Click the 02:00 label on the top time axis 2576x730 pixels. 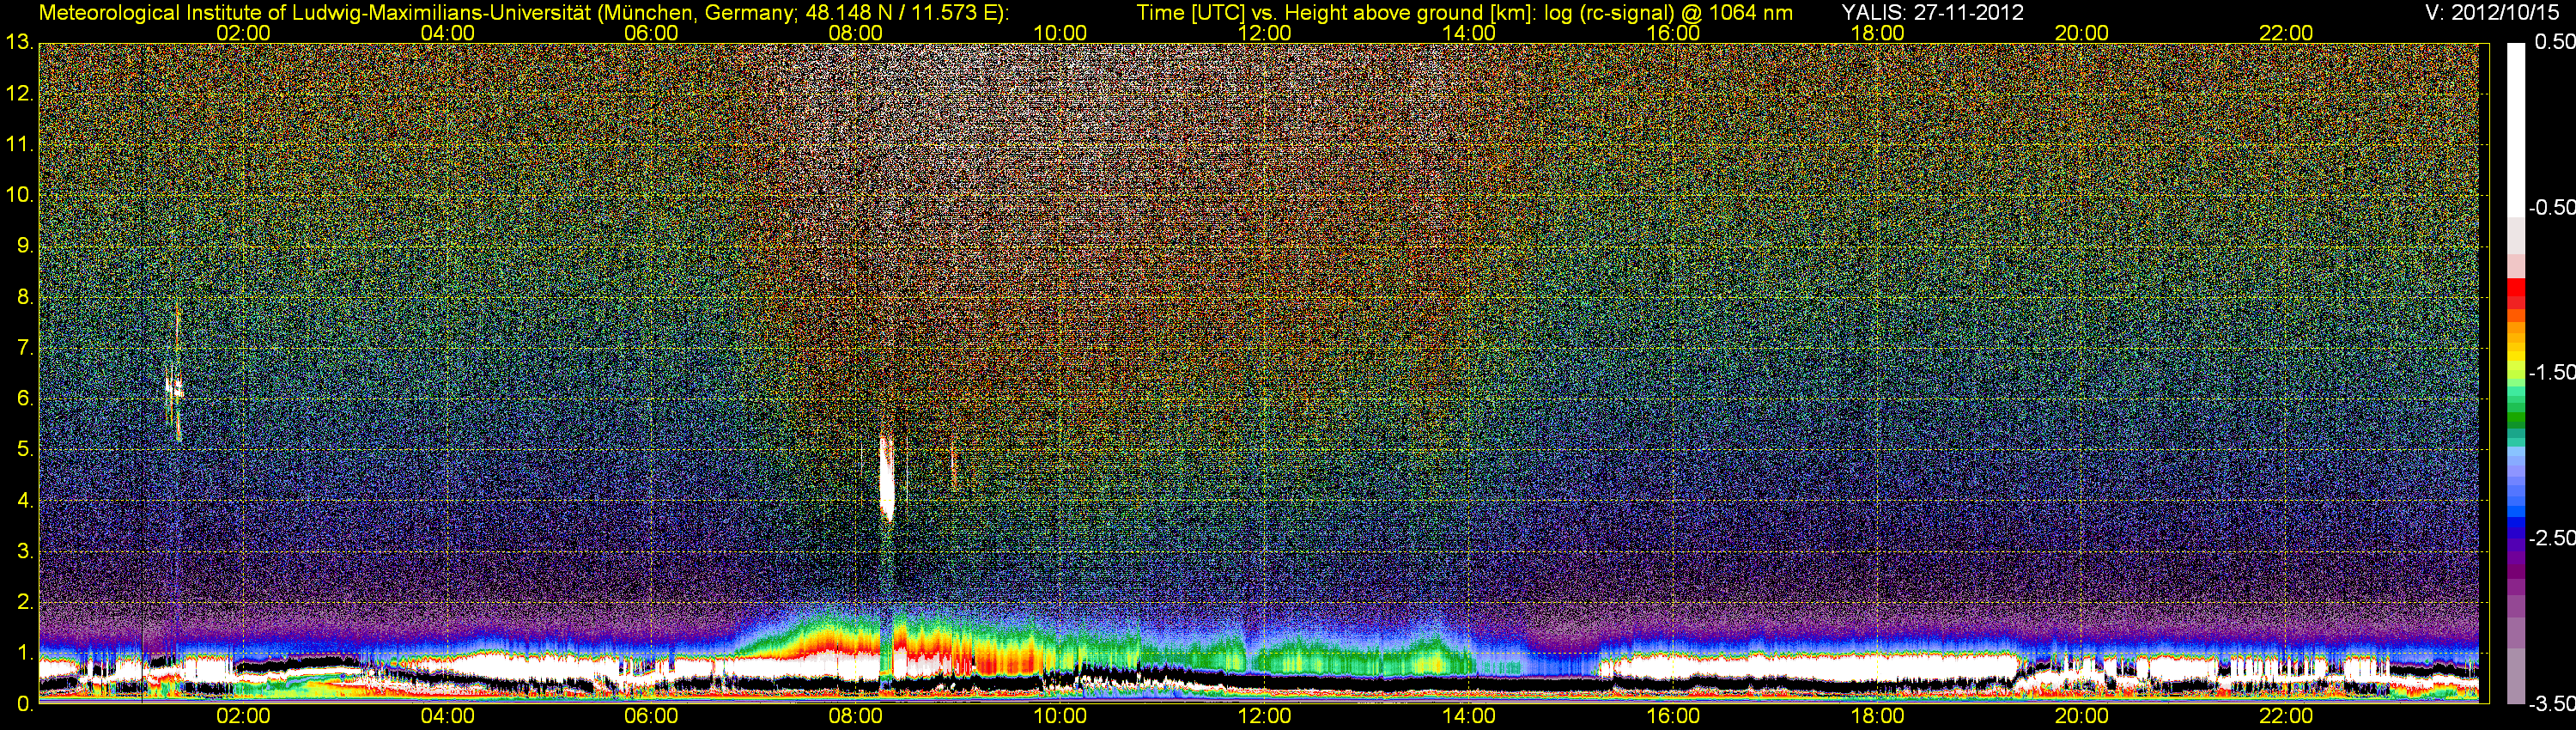tap(243, 33)
